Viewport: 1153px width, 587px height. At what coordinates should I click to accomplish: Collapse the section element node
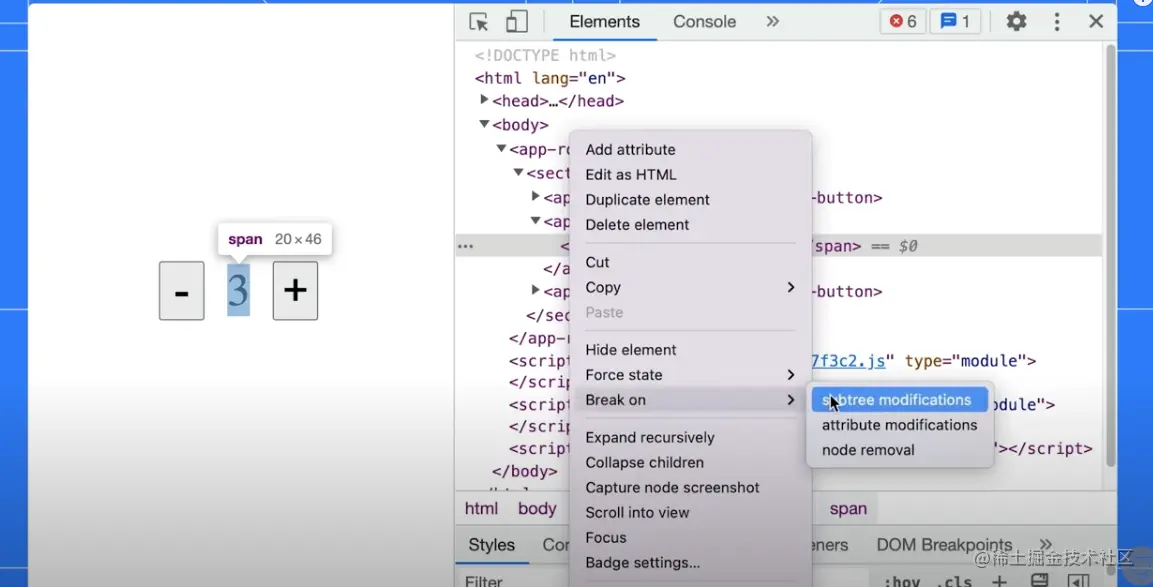[x=518, y=172]
